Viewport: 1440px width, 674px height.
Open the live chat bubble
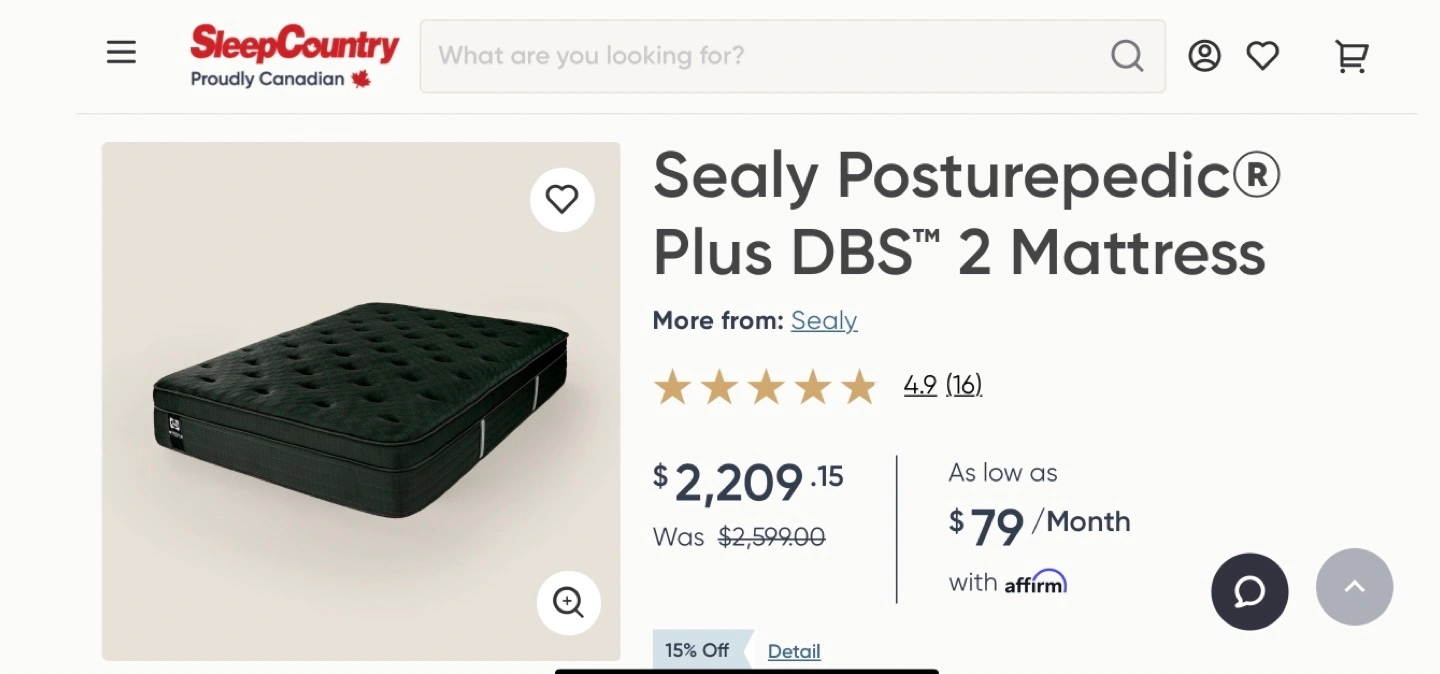[x=1250, y=591]
